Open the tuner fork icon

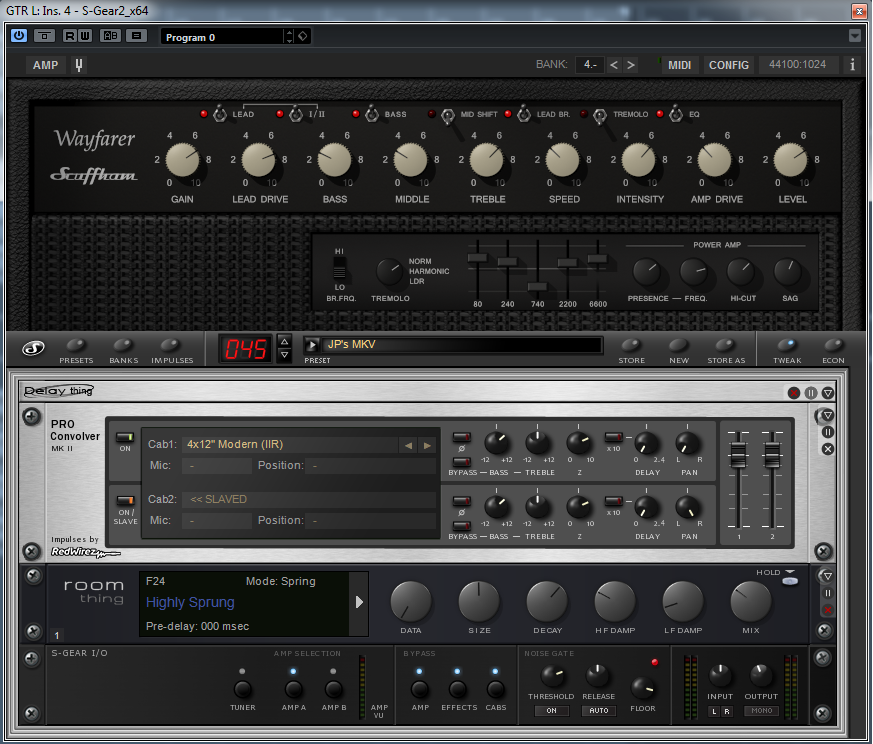point(79,65)
